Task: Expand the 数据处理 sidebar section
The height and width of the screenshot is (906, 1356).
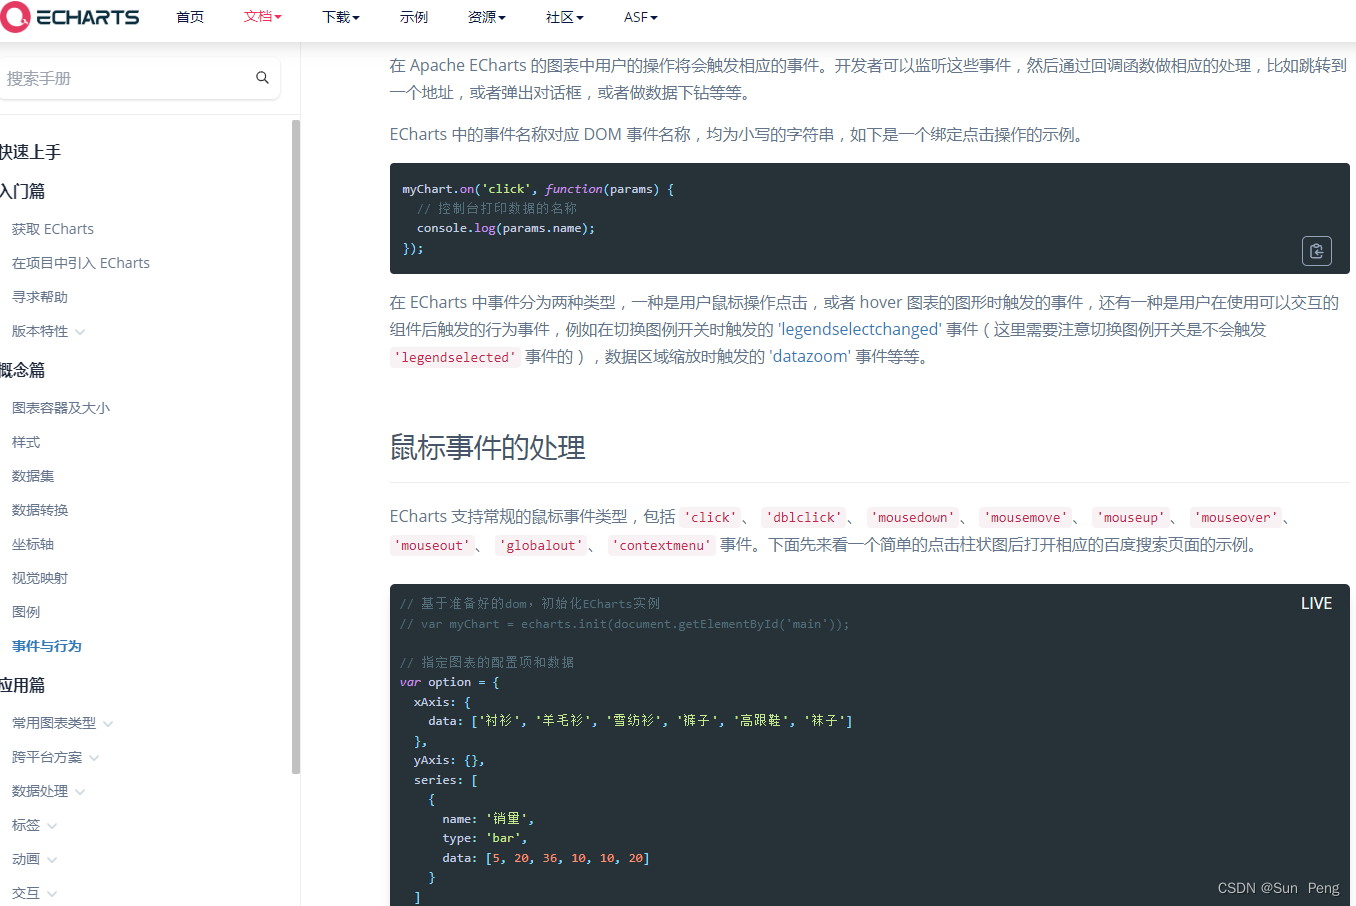Action: tap(48, 791)
